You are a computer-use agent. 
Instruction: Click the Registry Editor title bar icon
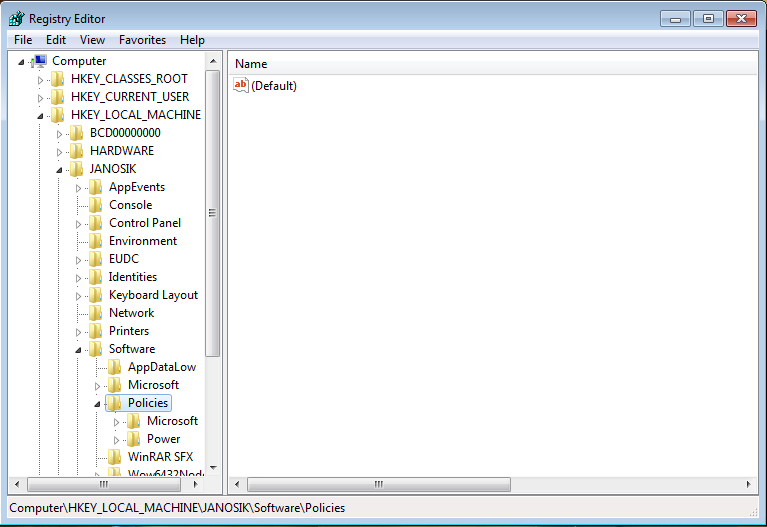(17, 19)
